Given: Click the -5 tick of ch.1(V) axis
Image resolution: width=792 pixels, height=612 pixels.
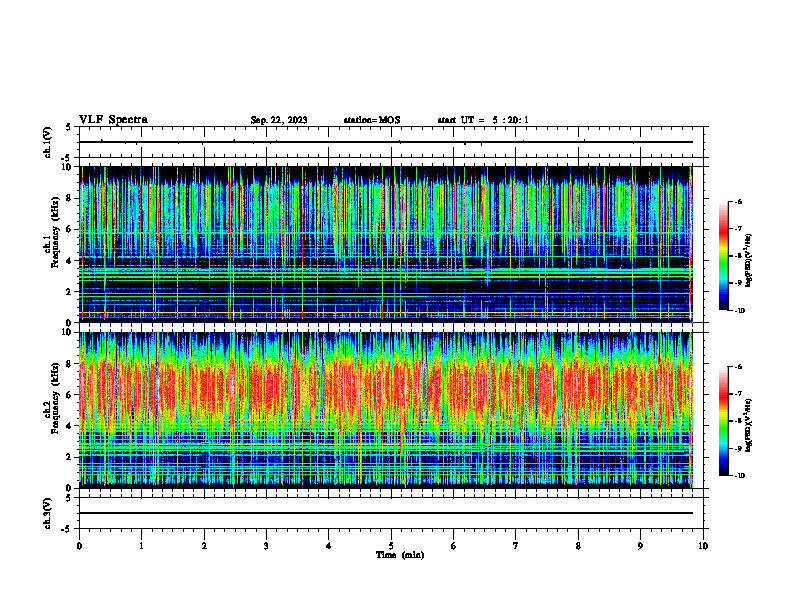Looking at the screenshot, I should 68,159.
